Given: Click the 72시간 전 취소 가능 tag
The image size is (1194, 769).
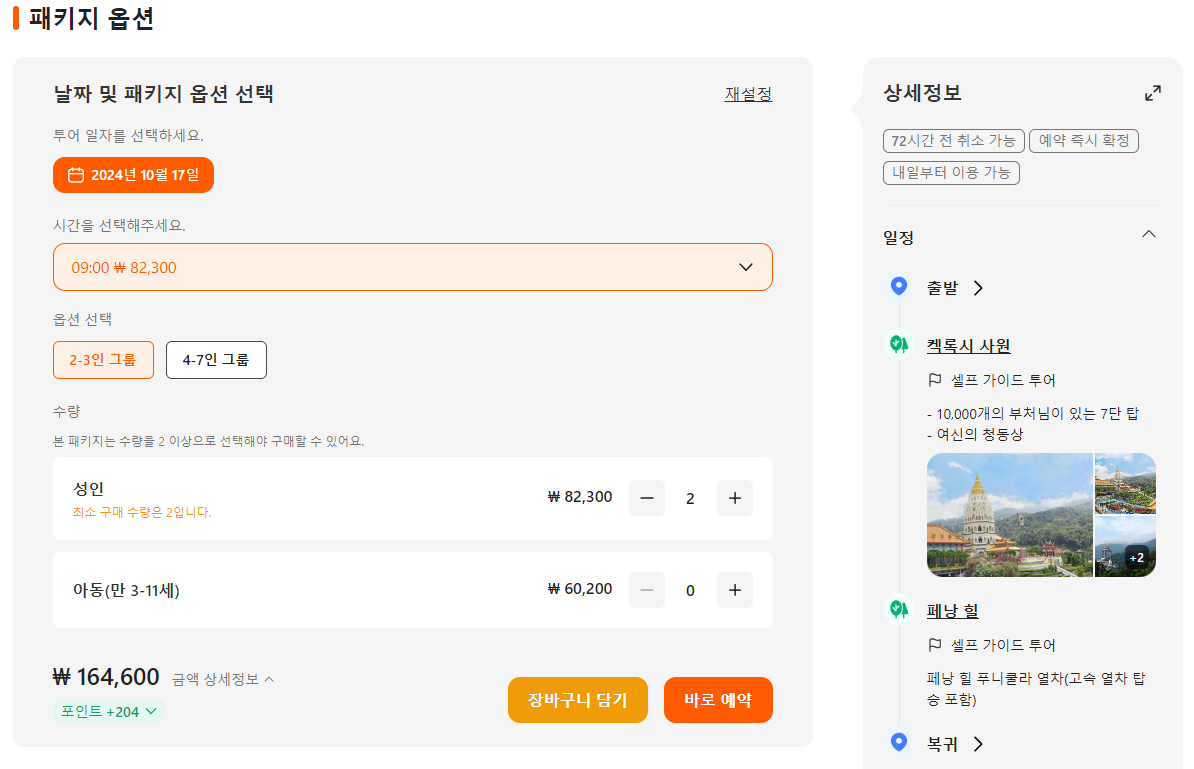Looking at the screenshot, I should (x=953, y=141).
